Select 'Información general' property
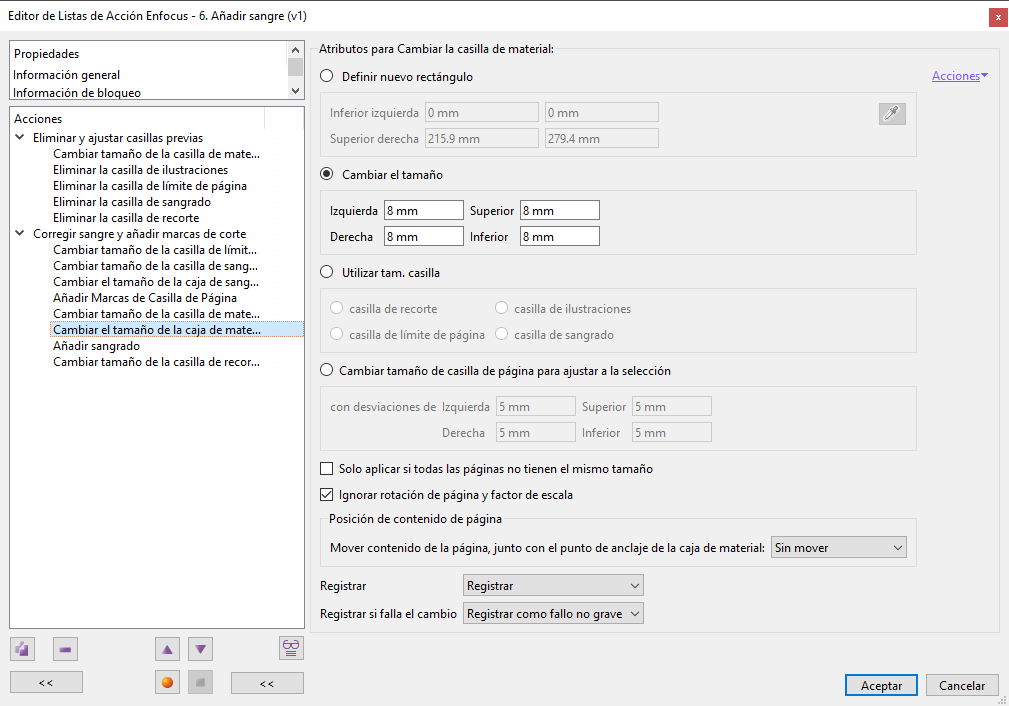This screenshot has width=1009, height=706. pyautogui.click(x=67, y=75)
